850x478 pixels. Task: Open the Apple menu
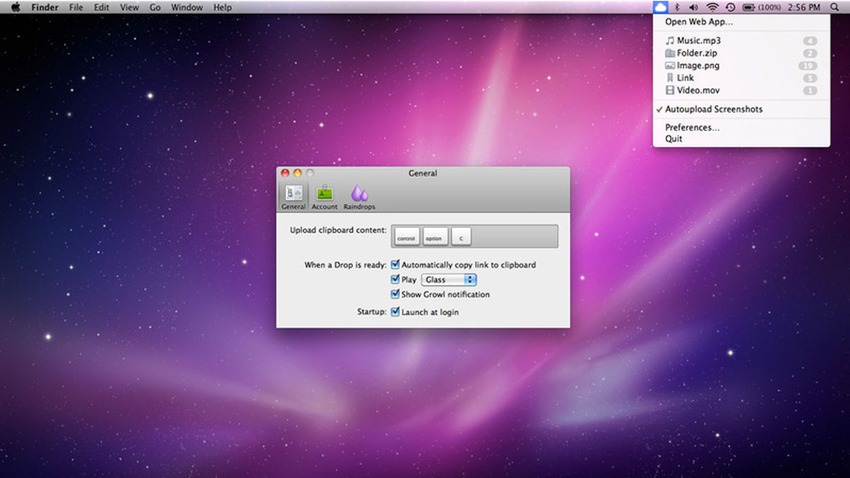click(x=16, y=7)
